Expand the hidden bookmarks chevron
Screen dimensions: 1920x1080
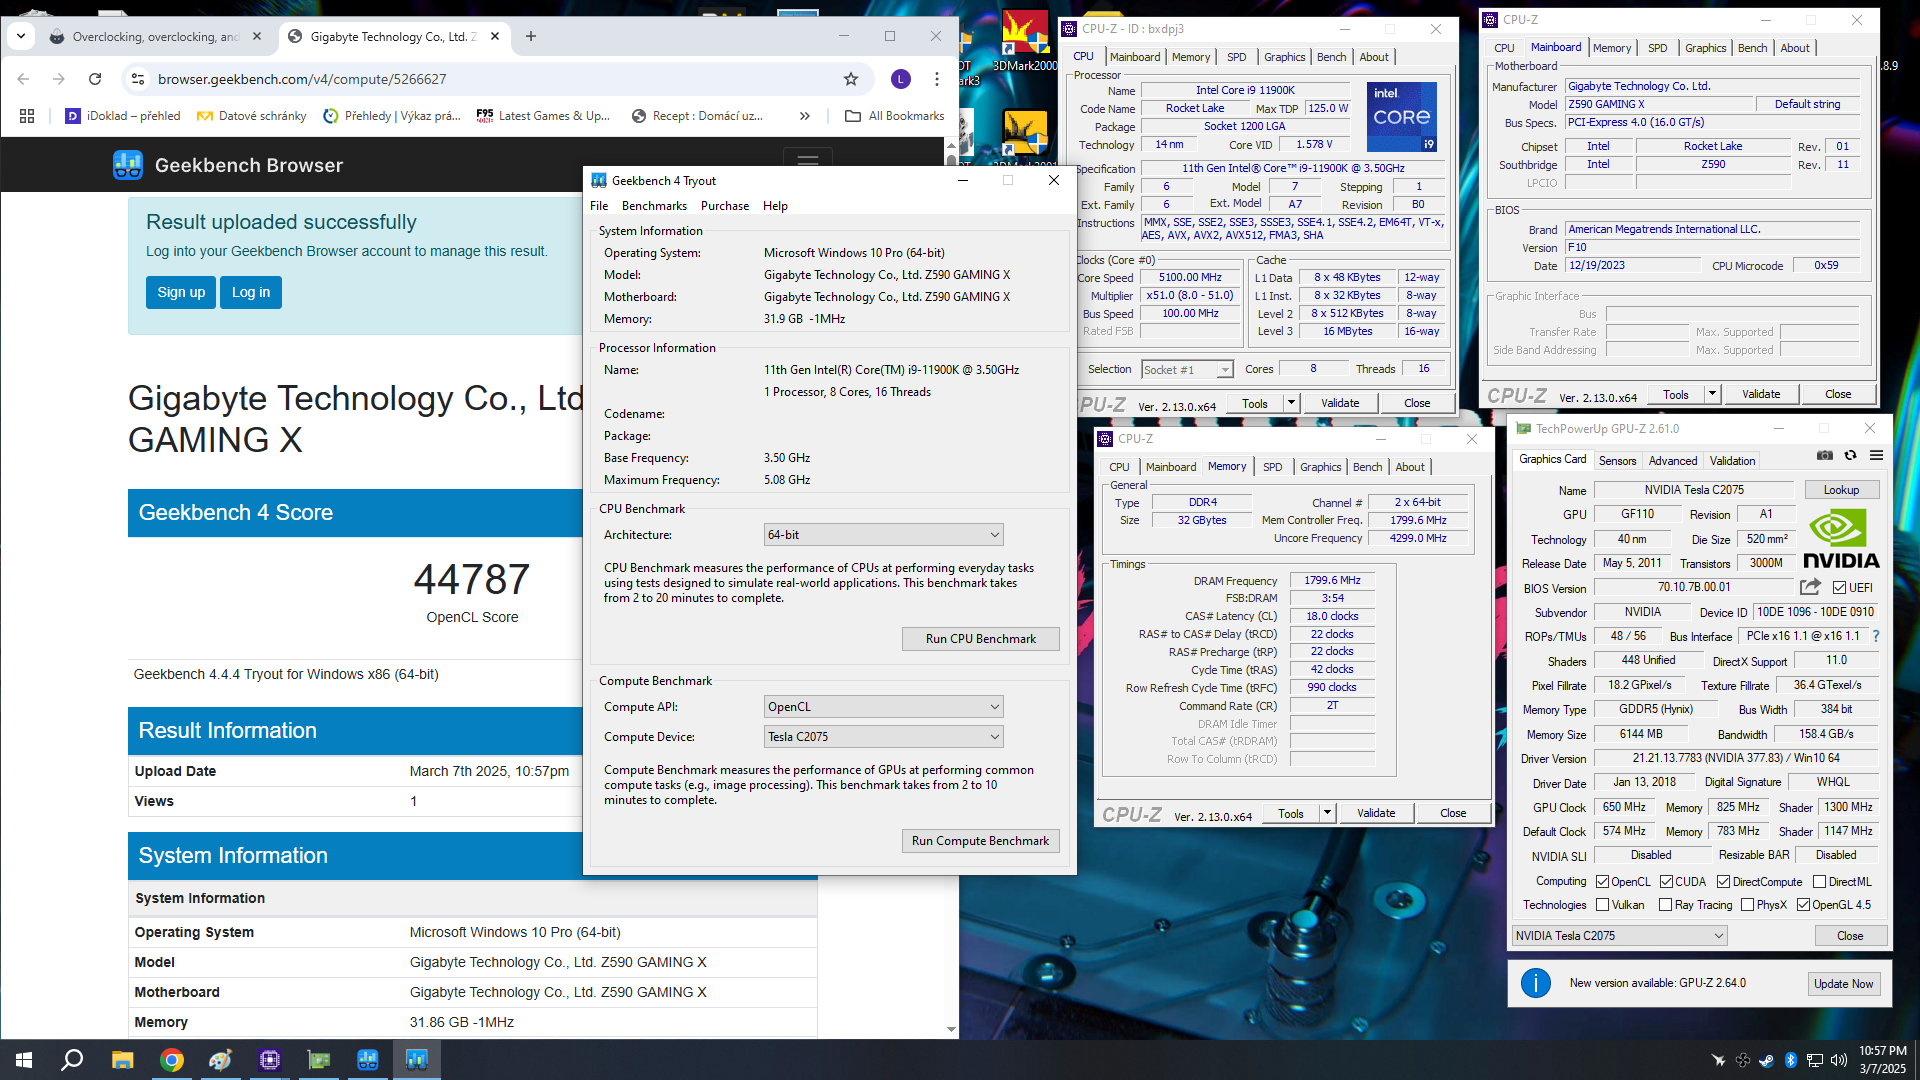[x=805, y=116]
